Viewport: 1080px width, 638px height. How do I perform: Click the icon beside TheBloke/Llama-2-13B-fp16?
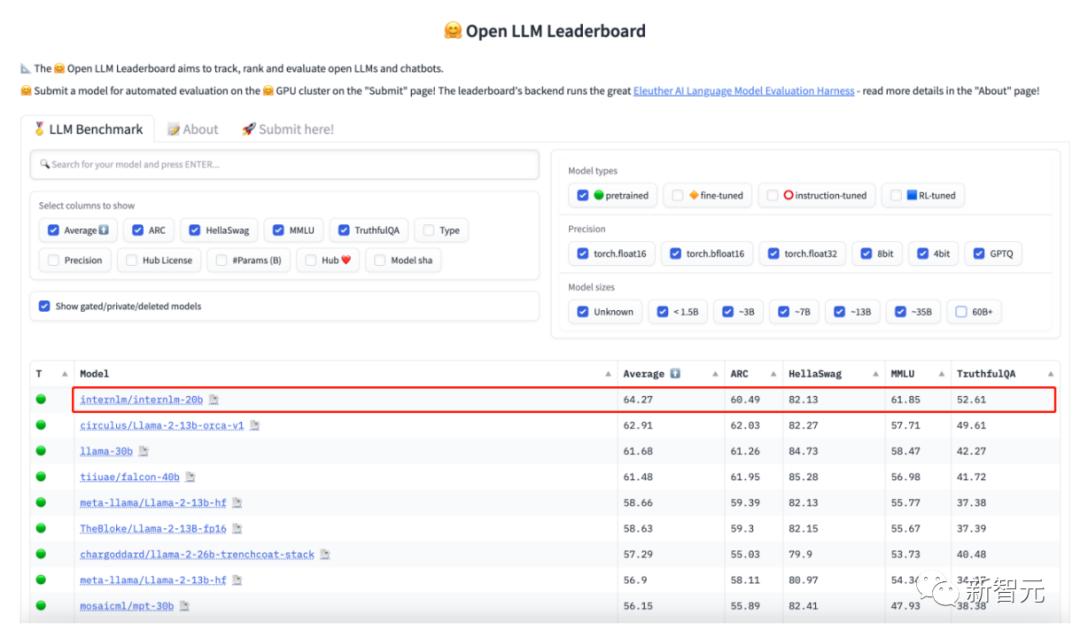(x=237, y=528)
